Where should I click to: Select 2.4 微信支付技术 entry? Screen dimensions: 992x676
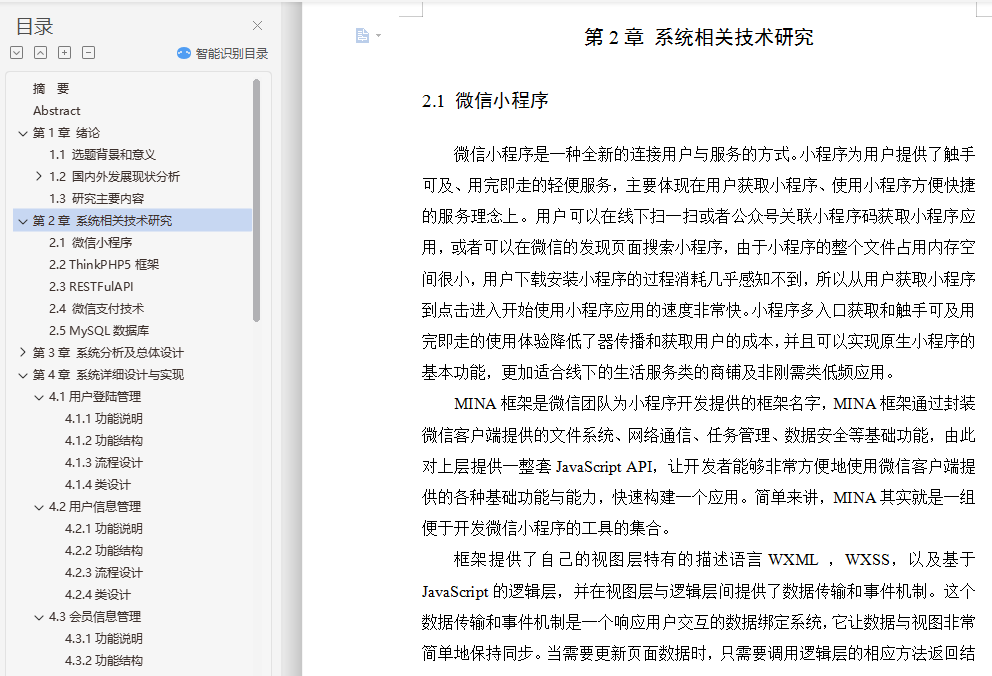pyautogui.click(x=97, y=309)
